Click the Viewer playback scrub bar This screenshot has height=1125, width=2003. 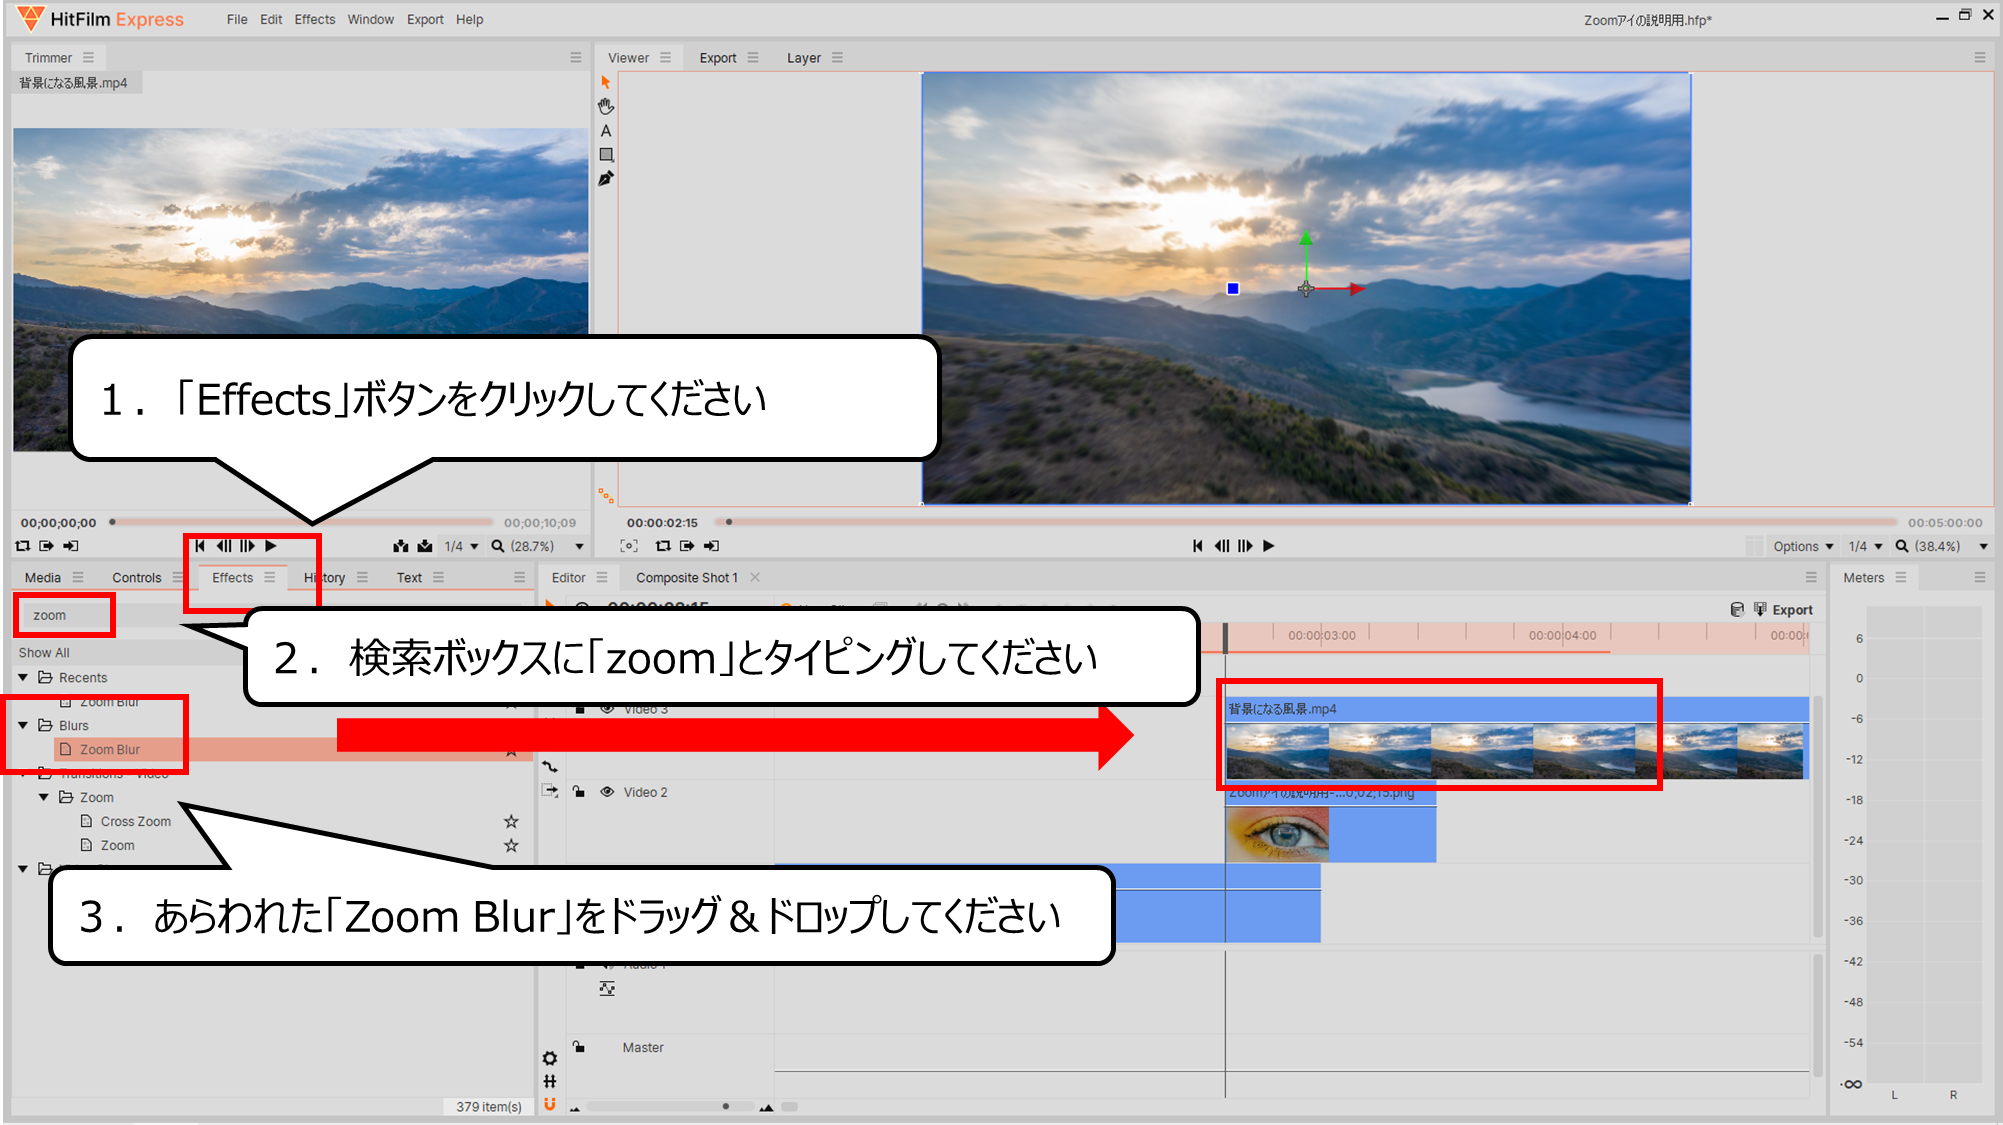pos(1307,522)
